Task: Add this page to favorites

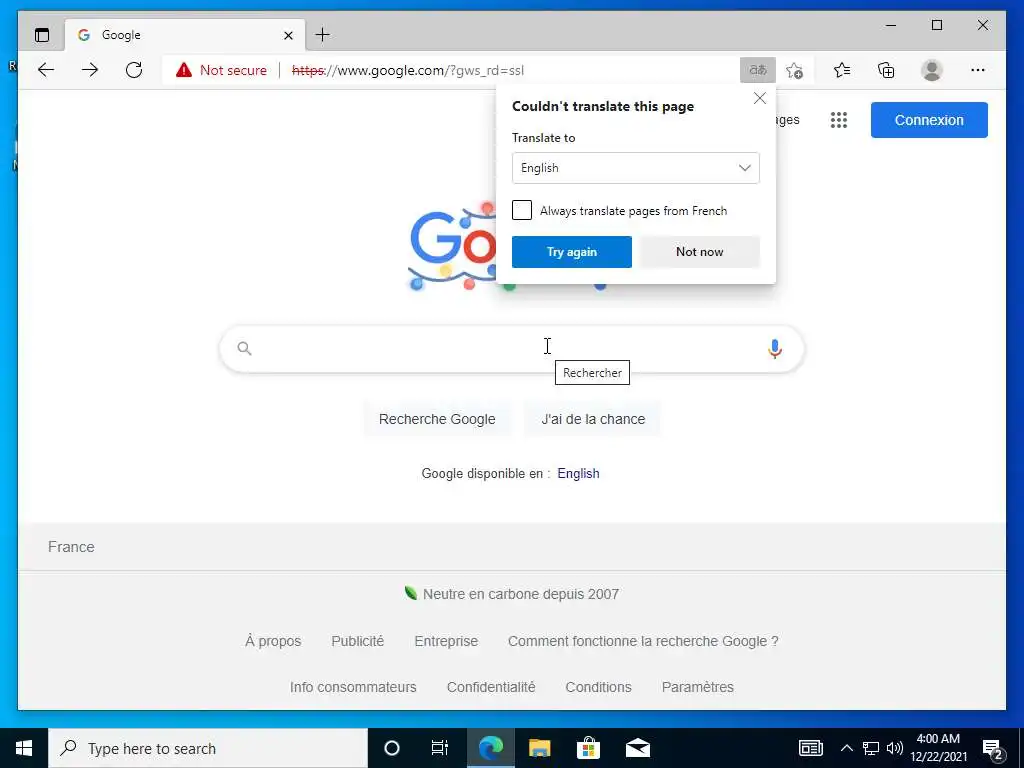Action: (x=794, y=70)
